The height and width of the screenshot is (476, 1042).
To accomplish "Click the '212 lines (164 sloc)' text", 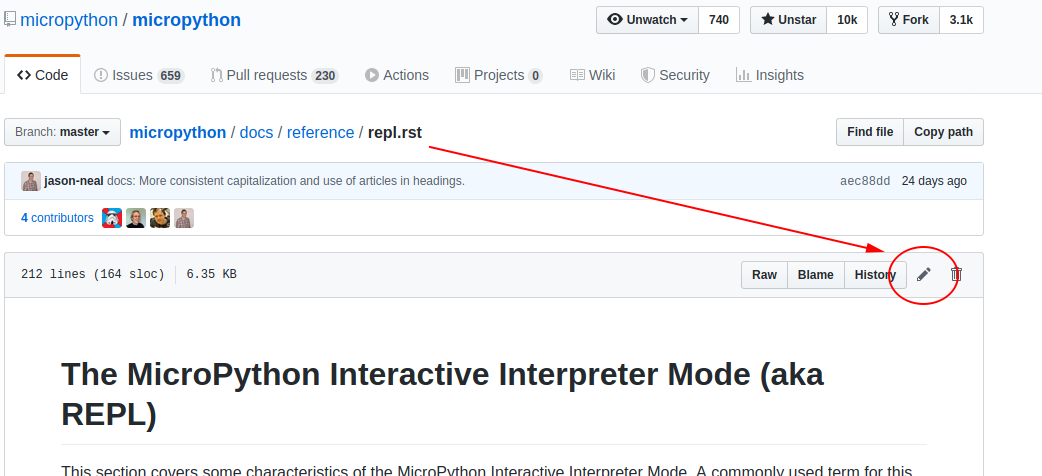I will coord(93,274).
